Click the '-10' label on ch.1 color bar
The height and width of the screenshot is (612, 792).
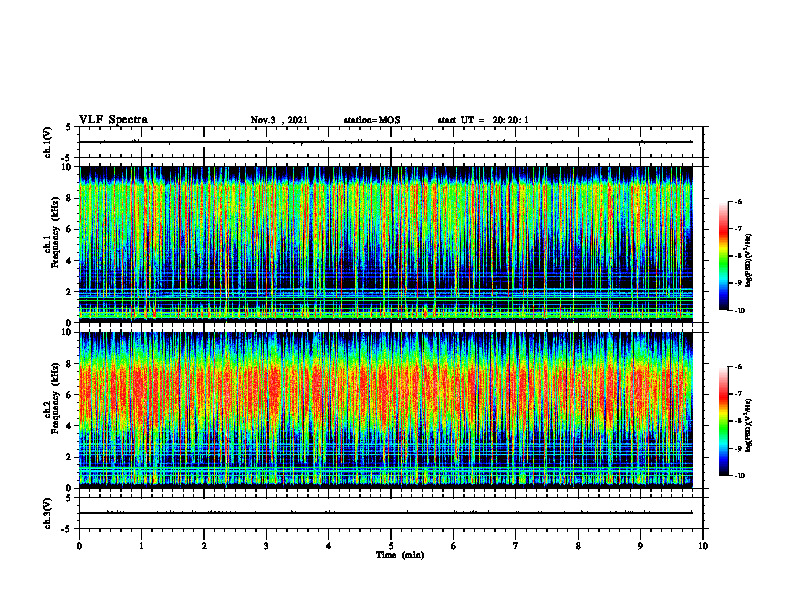pyautogui.click(x=739, y=311)
